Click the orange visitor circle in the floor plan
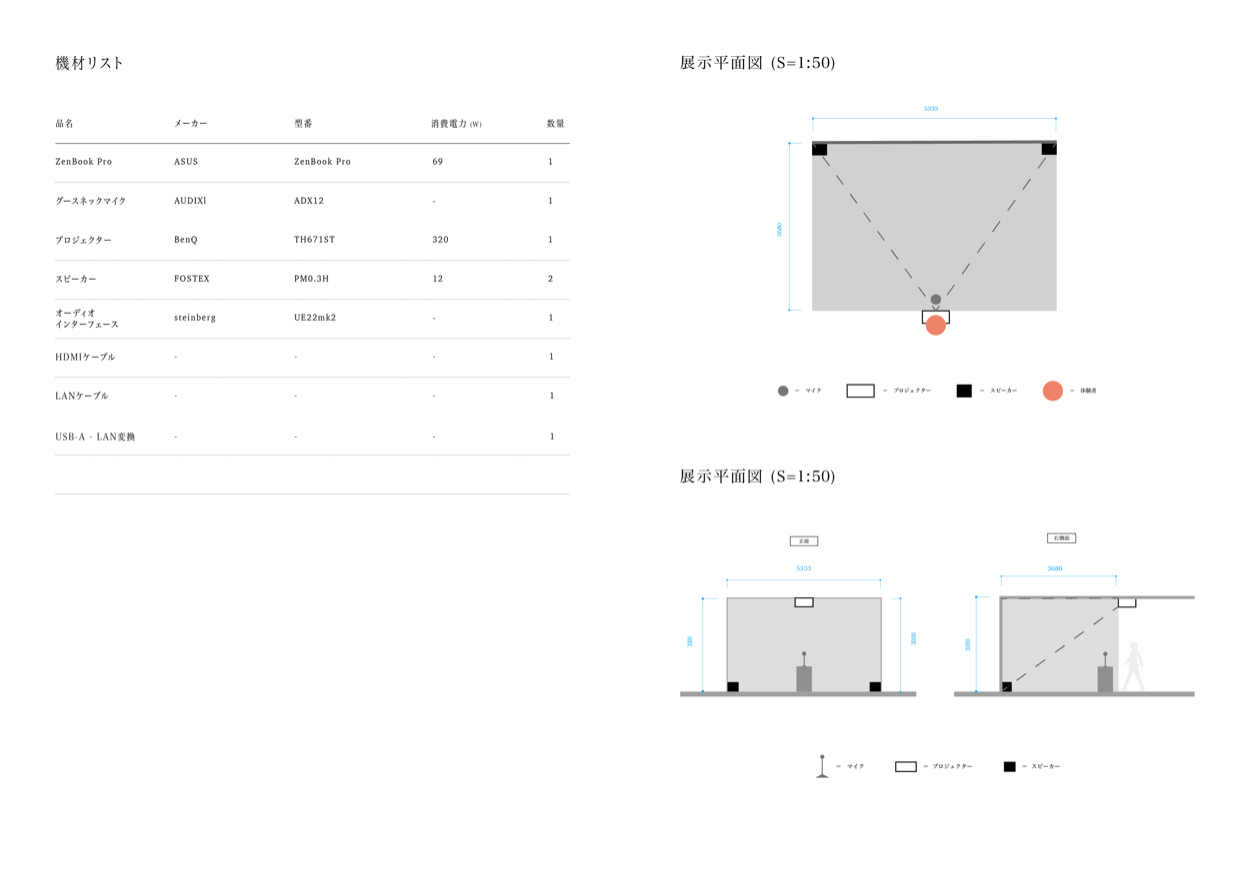1250x876 pixels. click(x=935, y=325)
